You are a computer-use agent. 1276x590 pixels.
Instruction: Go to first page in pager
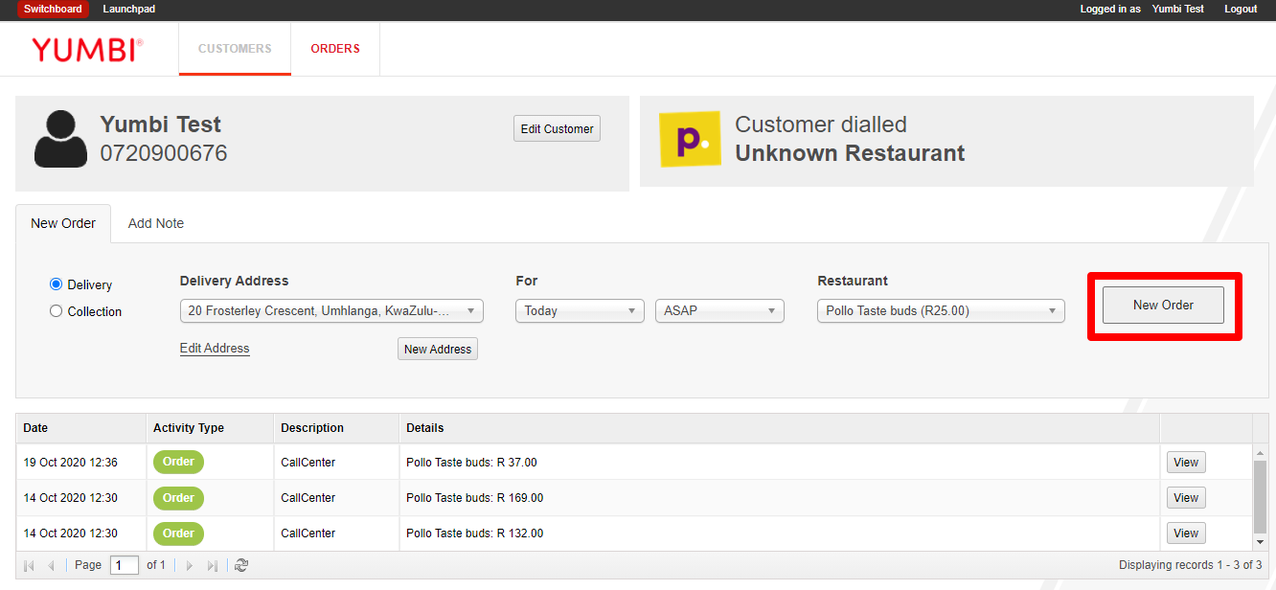point(29,565)
